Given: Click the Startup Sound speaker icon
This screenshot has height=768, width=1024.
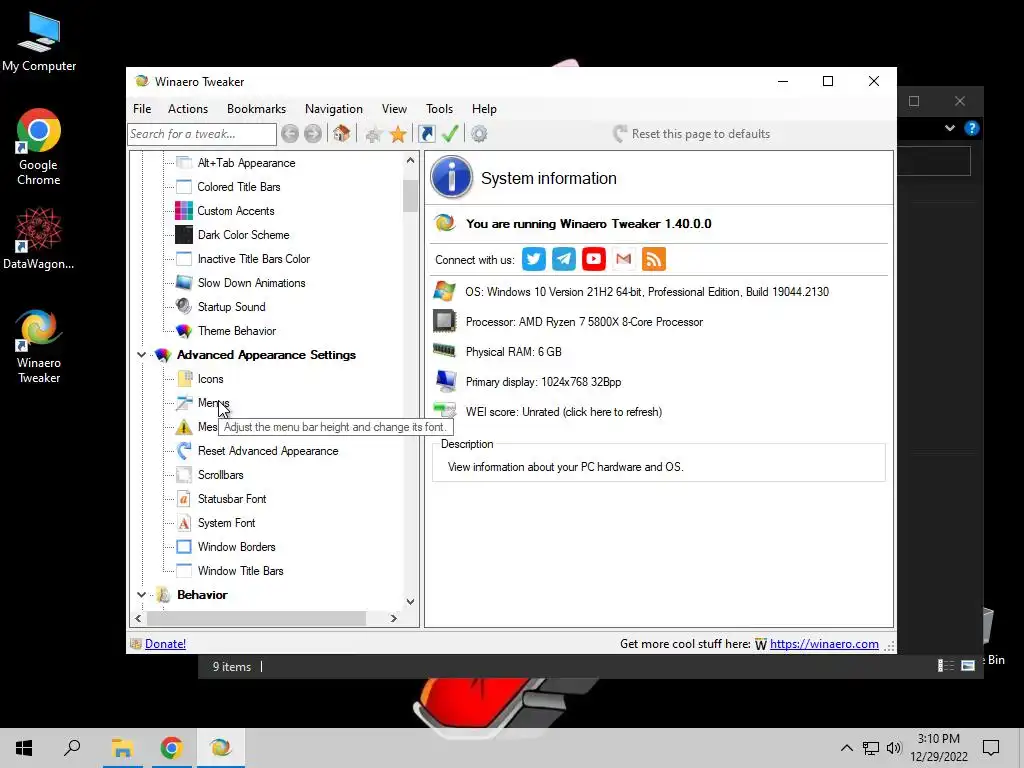Looking at the screenshot, I should (184, 307).
